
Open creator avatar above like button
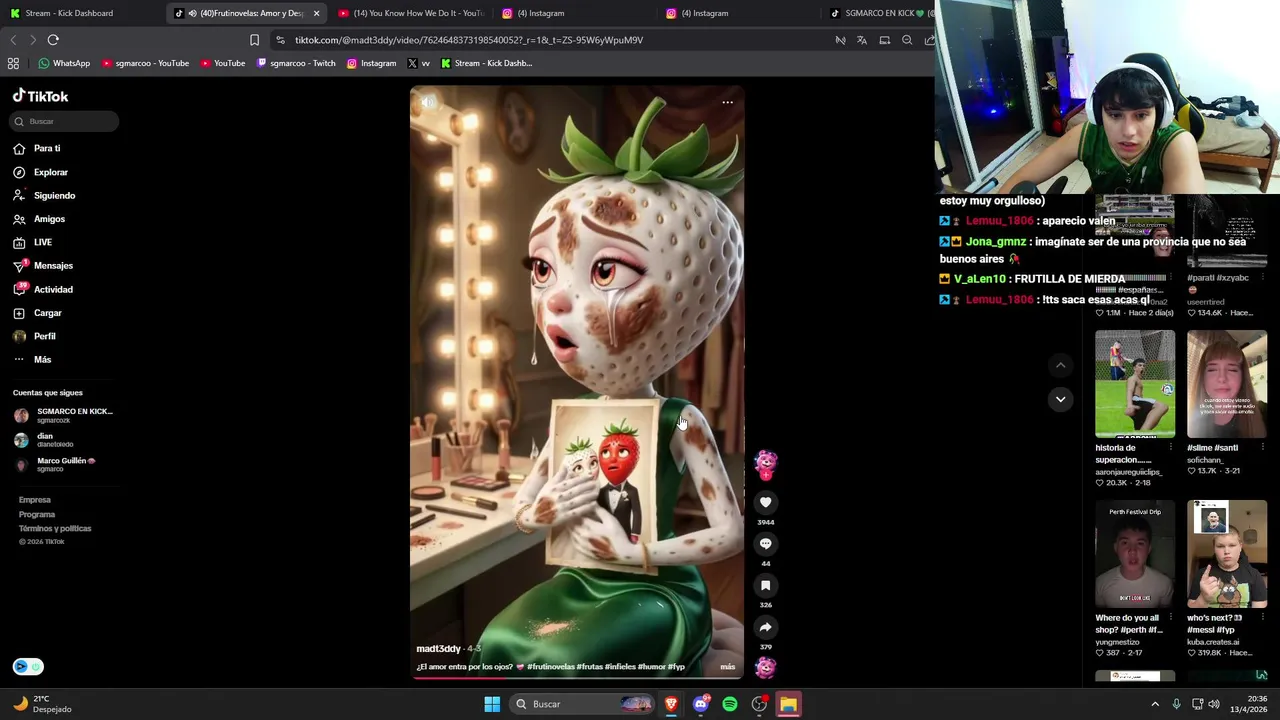pyautogui.click(x=765, y=462)
